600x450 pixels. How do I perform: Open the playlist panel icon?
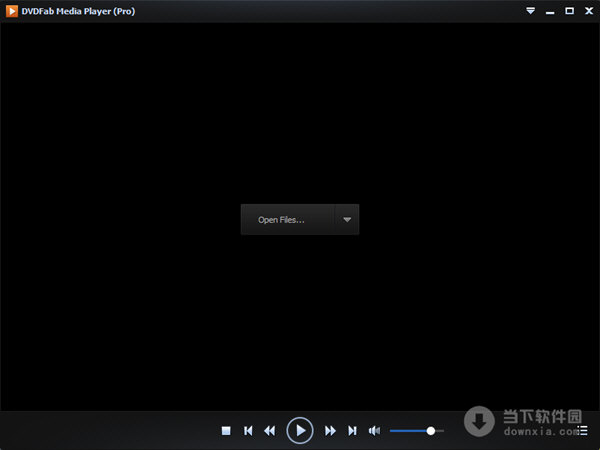click(x=583, y=430)
